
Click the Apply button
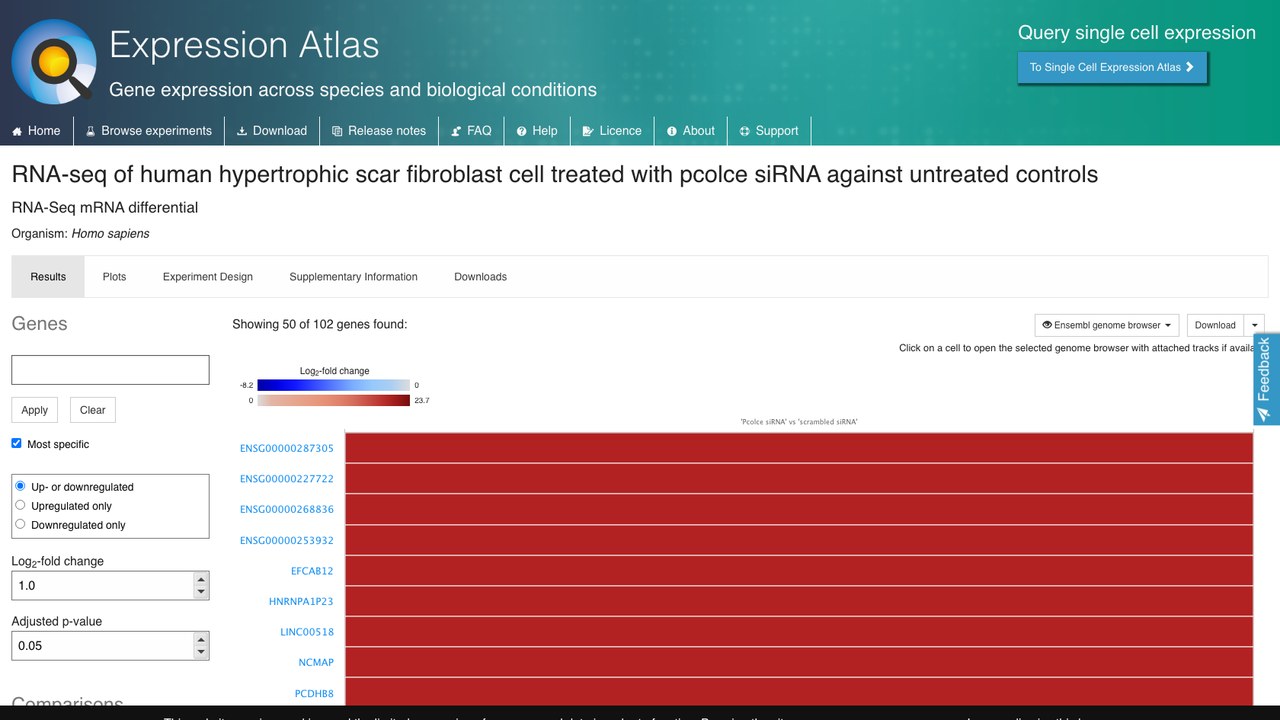pyautogui.click(x=35, y=410)
